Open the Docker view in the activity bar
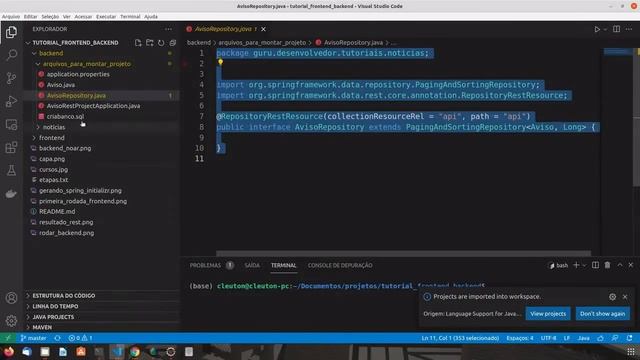 pos(11,193)
